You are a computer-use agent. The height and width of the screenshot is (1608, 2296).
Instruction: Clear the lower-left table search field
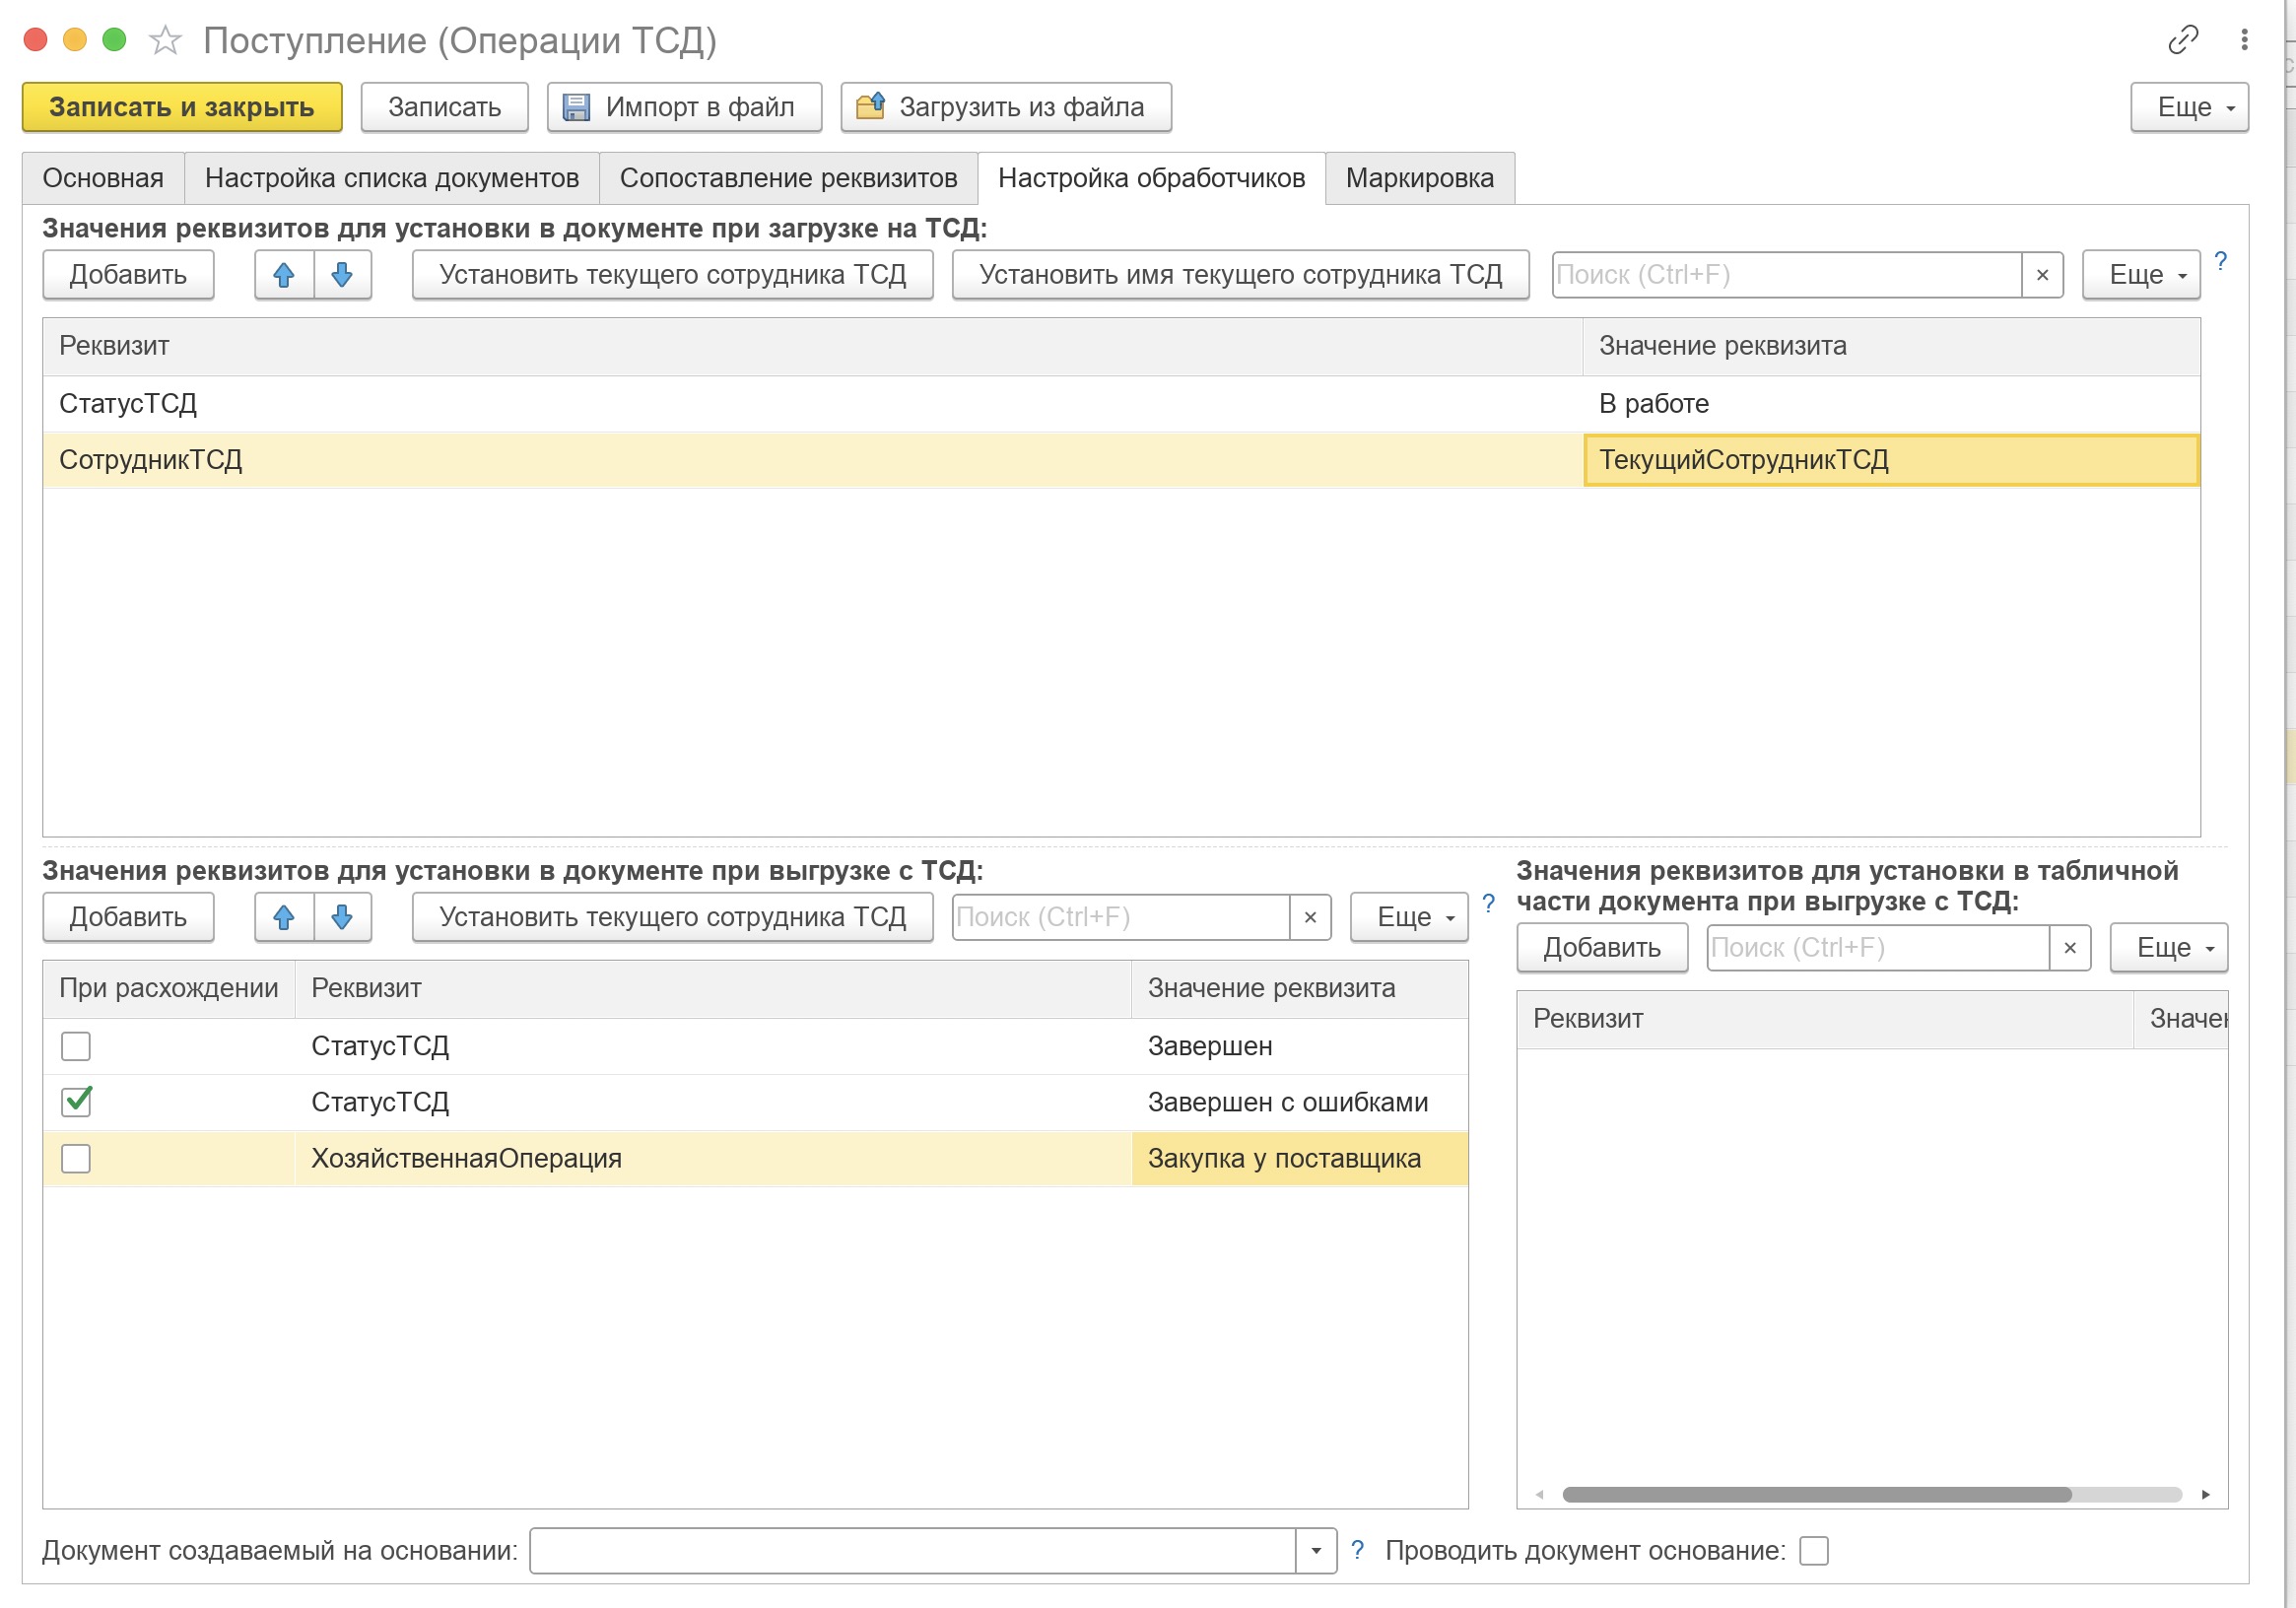(1310, 917)
